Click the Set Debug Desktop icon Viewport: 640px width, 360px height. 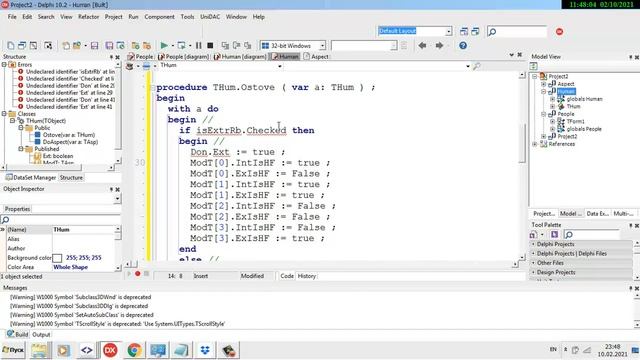475,31
